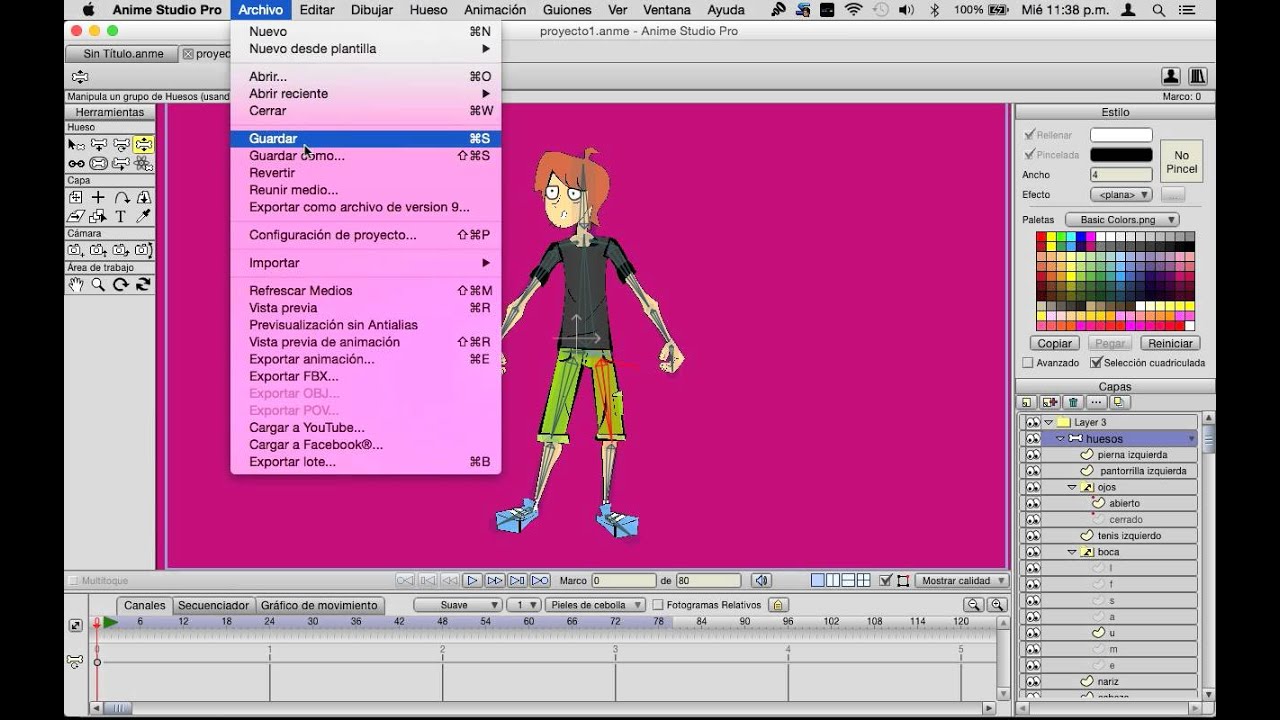The width and height of the screenshot is (1280, 720).
Task: Open the Mostrar calidad dropdown
Action: pos(962,580)
